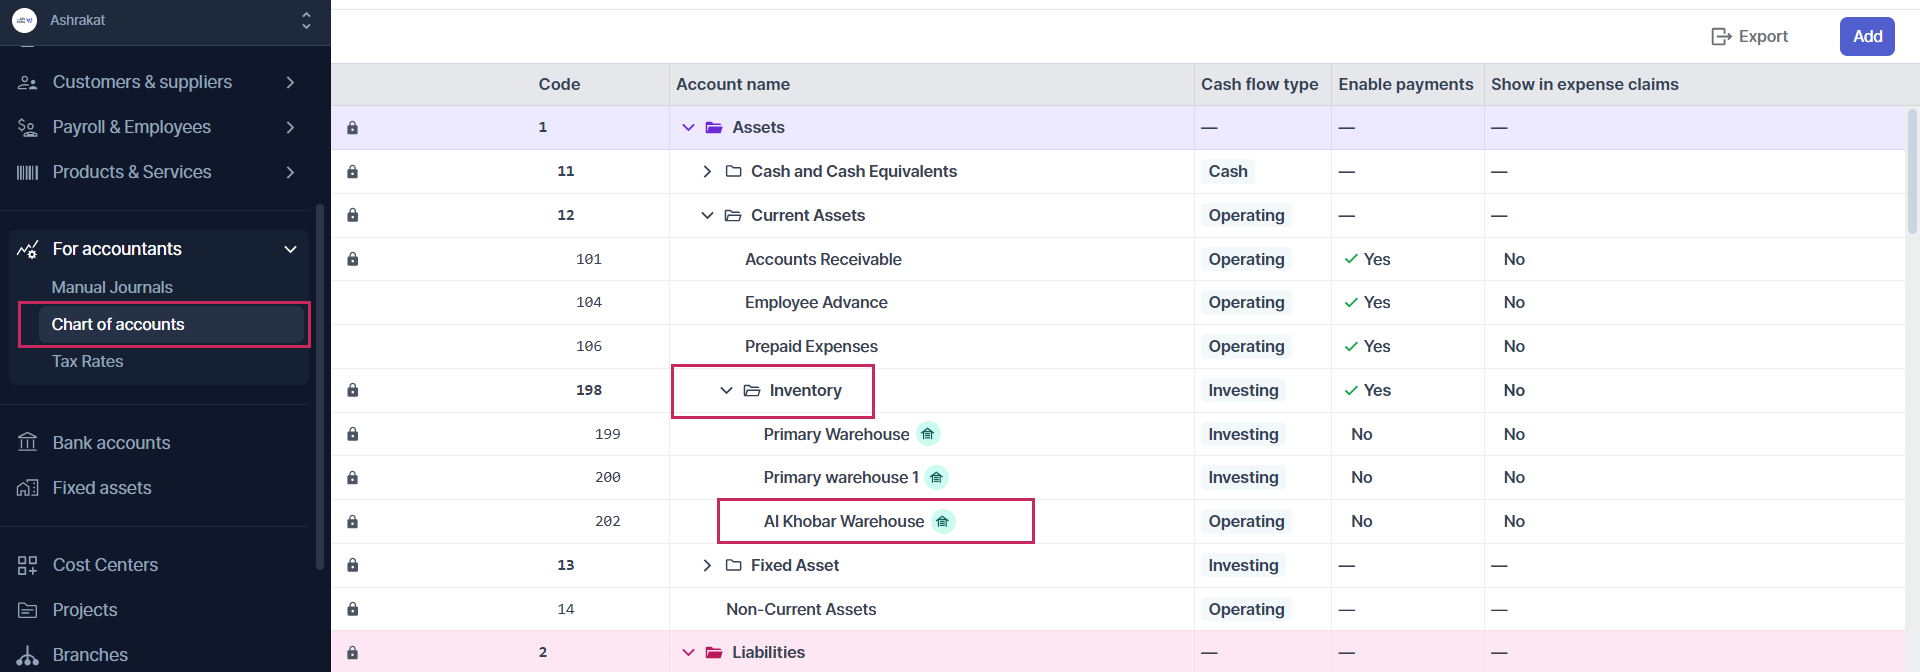Open the Ashrakat organization switcher

306,20
